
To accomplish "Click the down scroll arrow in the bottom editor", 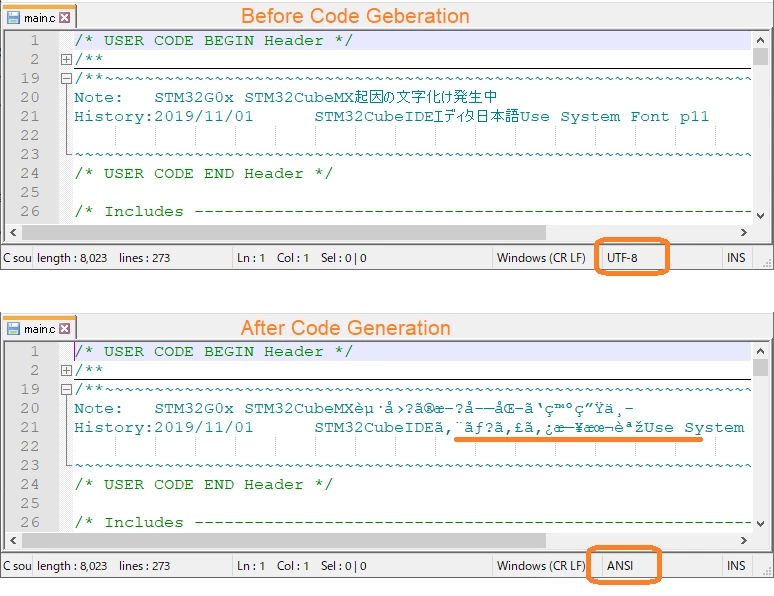I will click(x=760, y=524).
